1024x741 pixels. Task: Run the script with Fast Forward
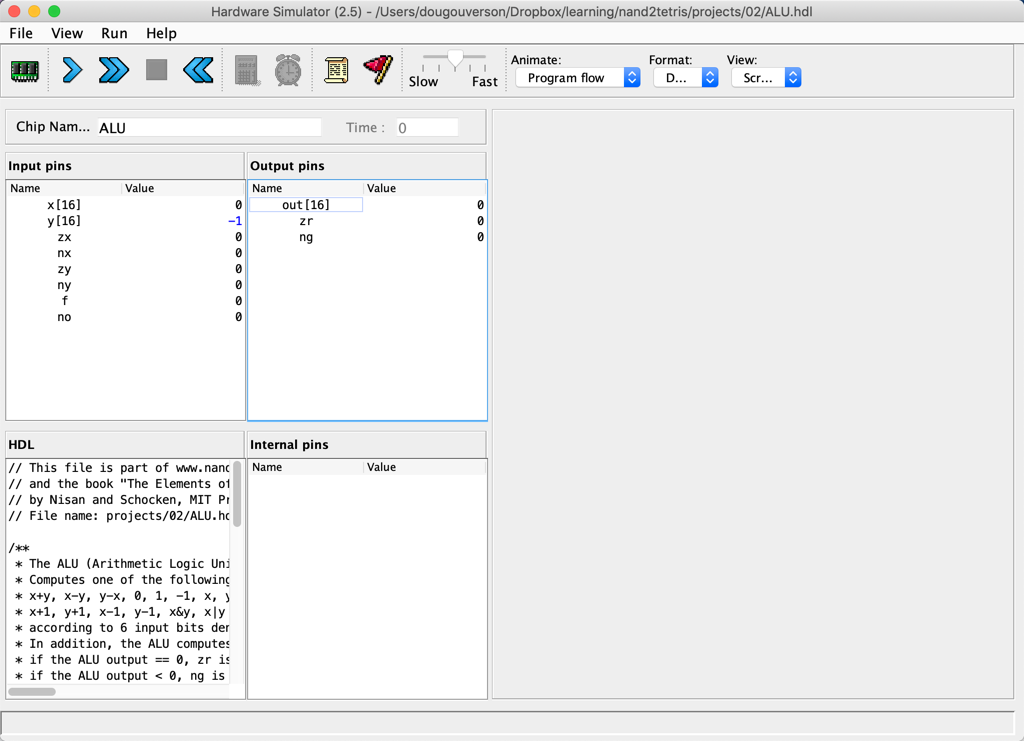pos(114,70)
